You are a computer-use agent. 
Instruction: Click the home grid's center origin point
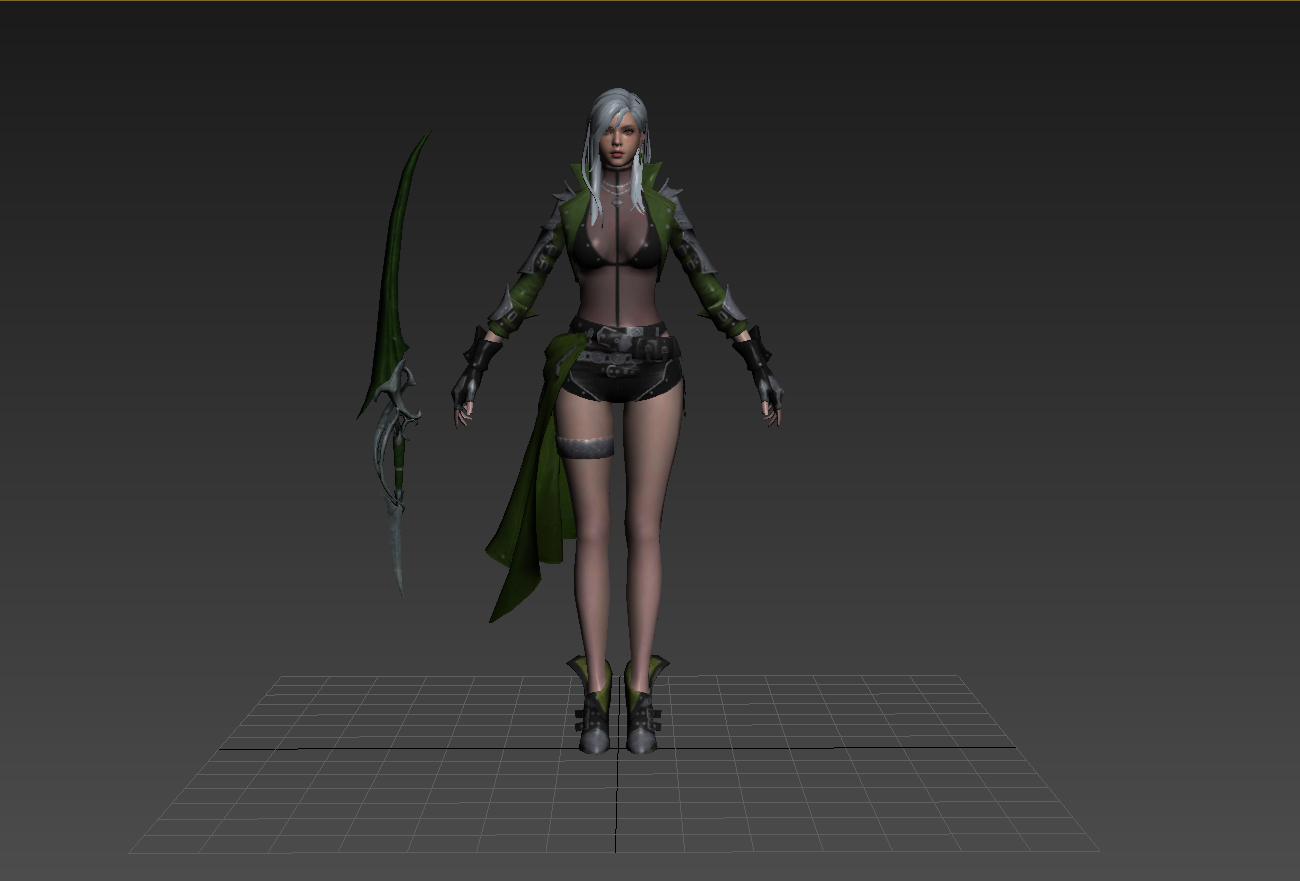coord(617,748)
